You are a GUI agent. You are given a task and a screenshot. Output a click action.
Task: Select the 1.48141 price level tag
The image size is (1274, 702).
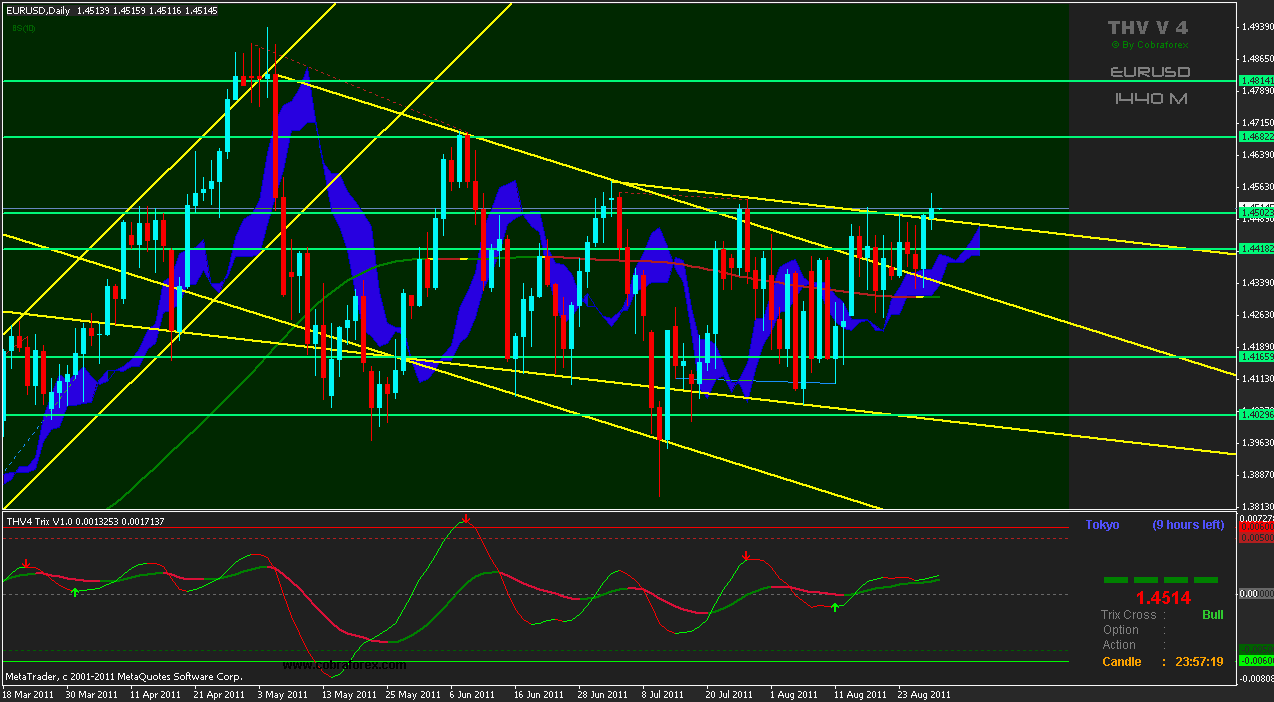pos(1255,81)
